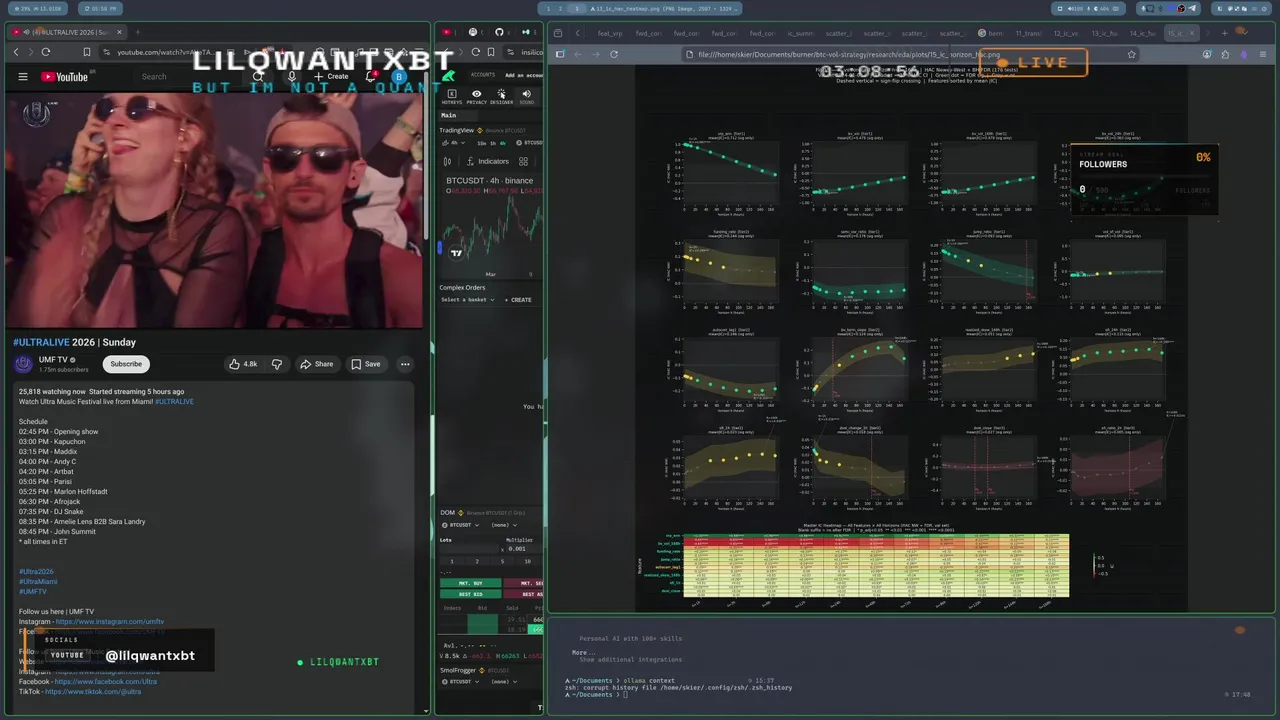The height and width of the screenshot is (720, 1280).
Task: Open a new tab in image browser
Action: (x=1225, y=33)
